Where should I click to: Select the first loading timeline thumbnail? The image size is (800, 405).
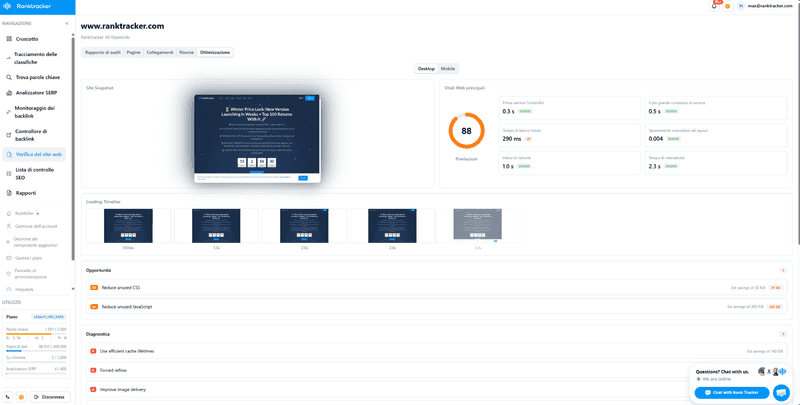[x=128, y=225]
